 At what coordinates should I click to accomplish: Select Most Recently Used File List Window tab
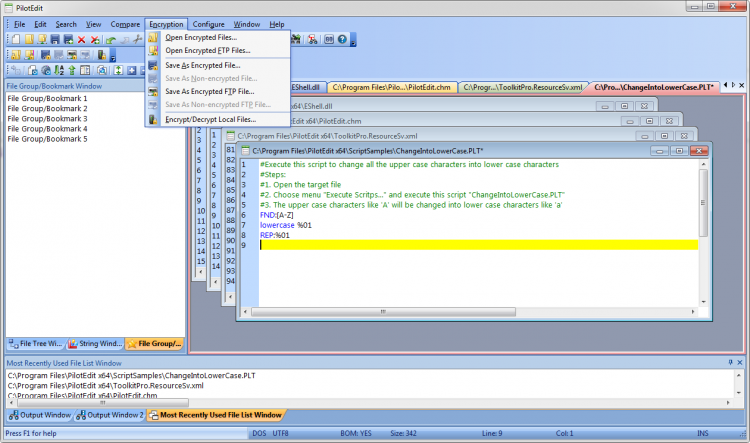(x=215, y=415)
